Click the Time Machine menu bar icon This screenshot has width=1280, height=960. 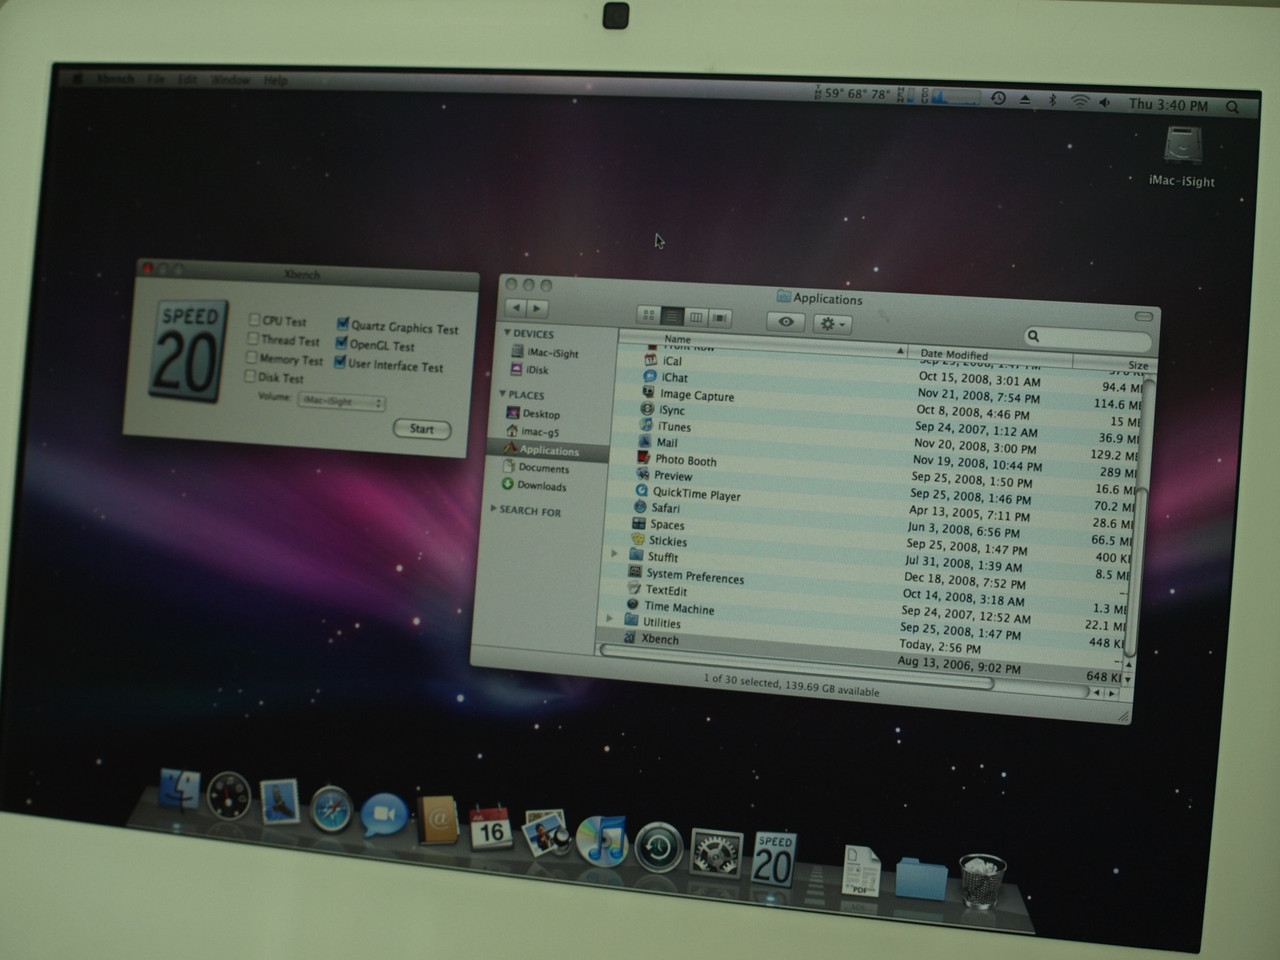(x=998, y=98)
